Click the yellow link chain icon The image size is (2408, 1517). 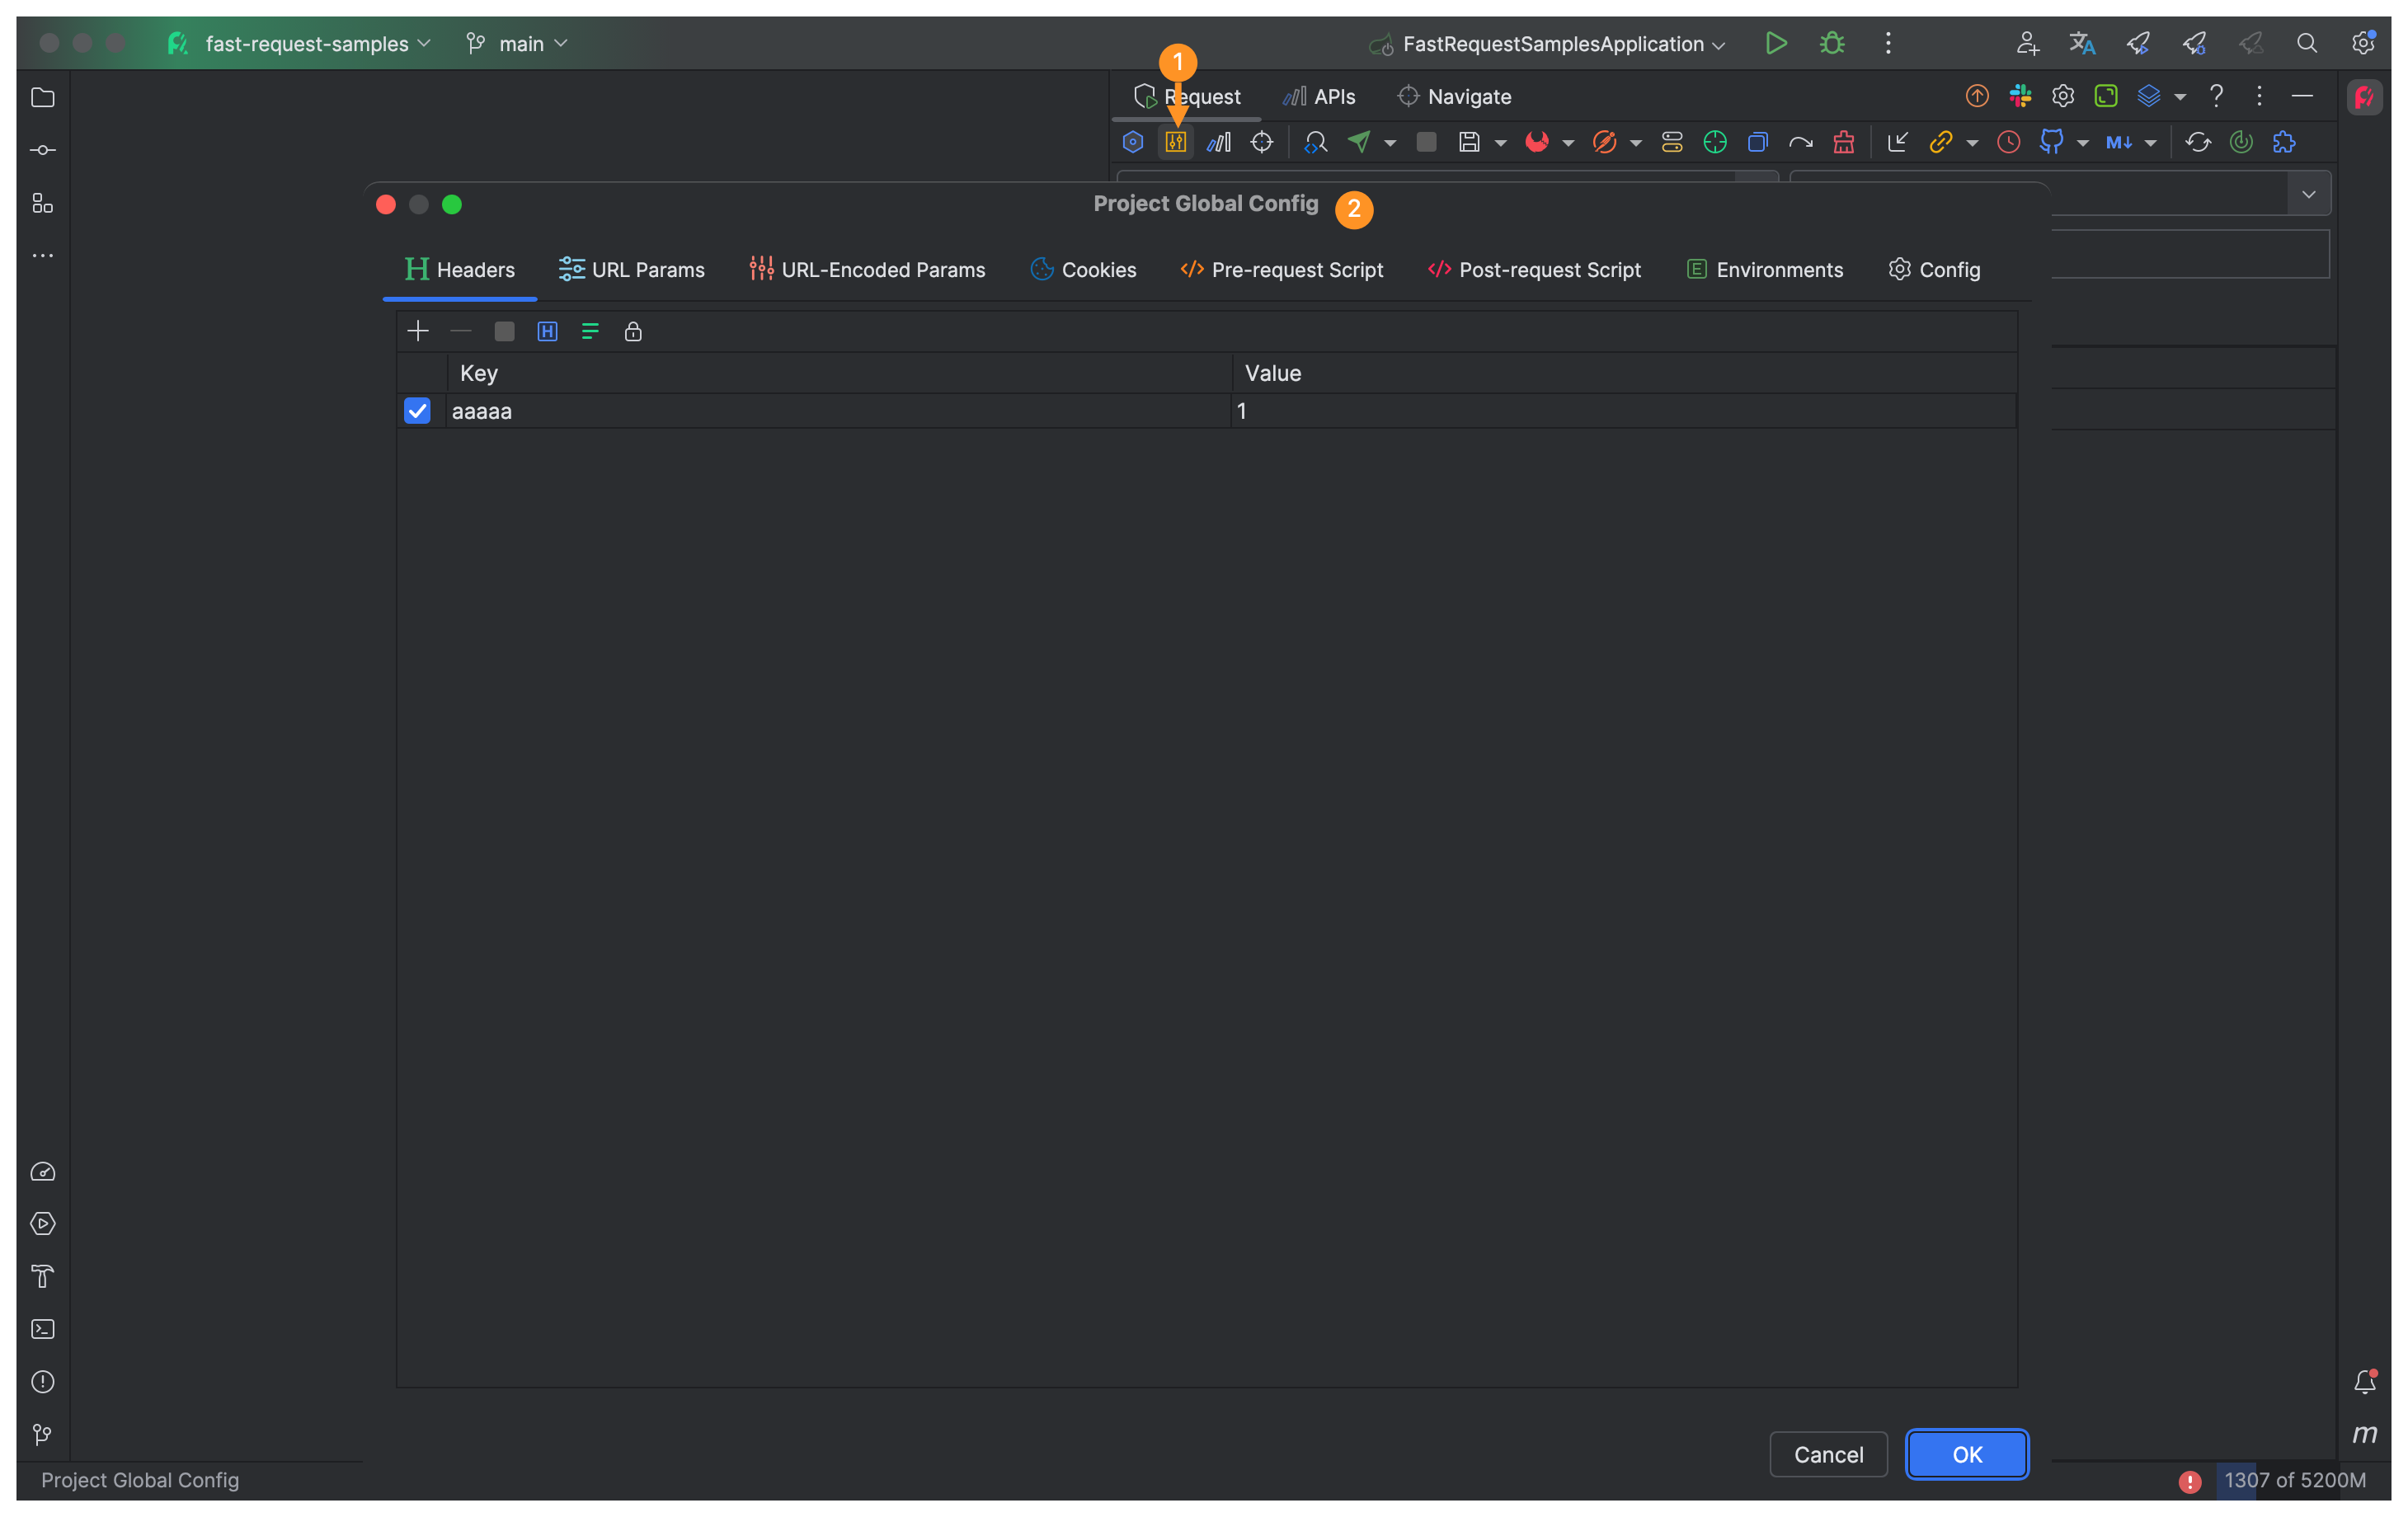click(1940, 142)
